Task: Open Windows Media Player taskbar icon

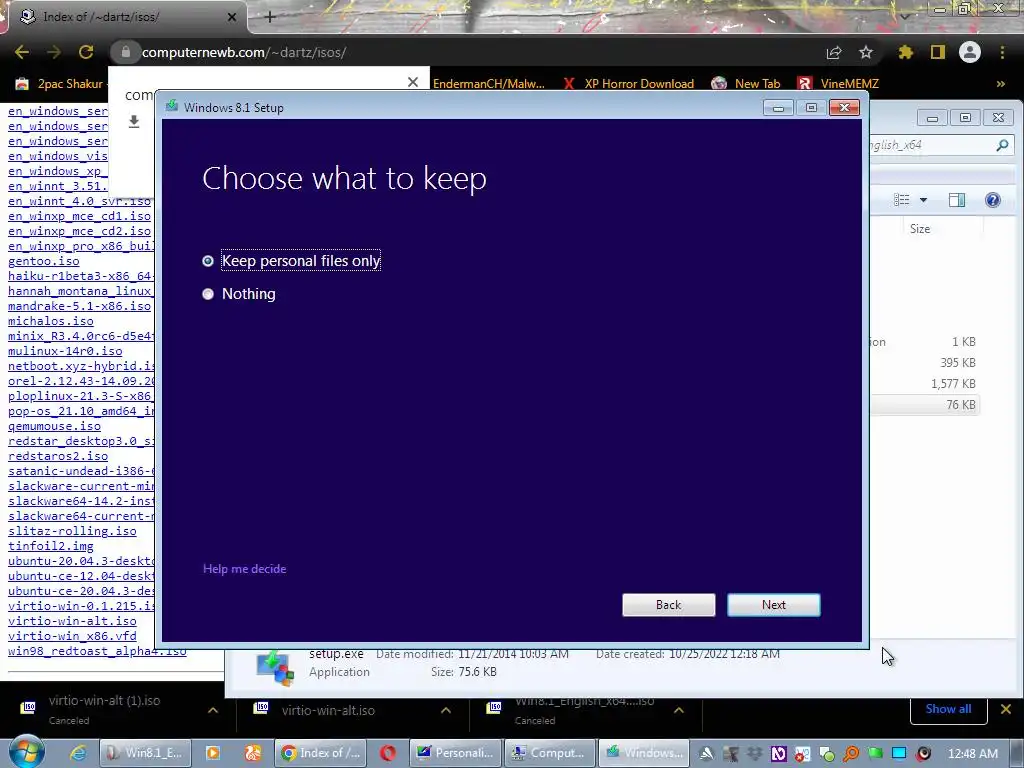Action: [x=213, y=753]
